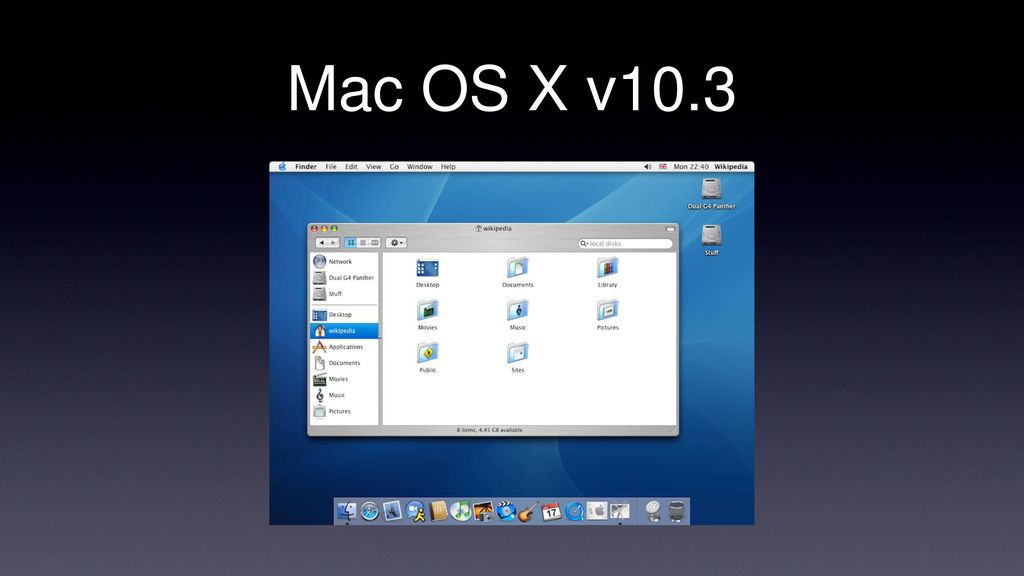Screen dimensions: 1024x576
Task: Click the Mon 22:40 clock
Action: [691, 167]
